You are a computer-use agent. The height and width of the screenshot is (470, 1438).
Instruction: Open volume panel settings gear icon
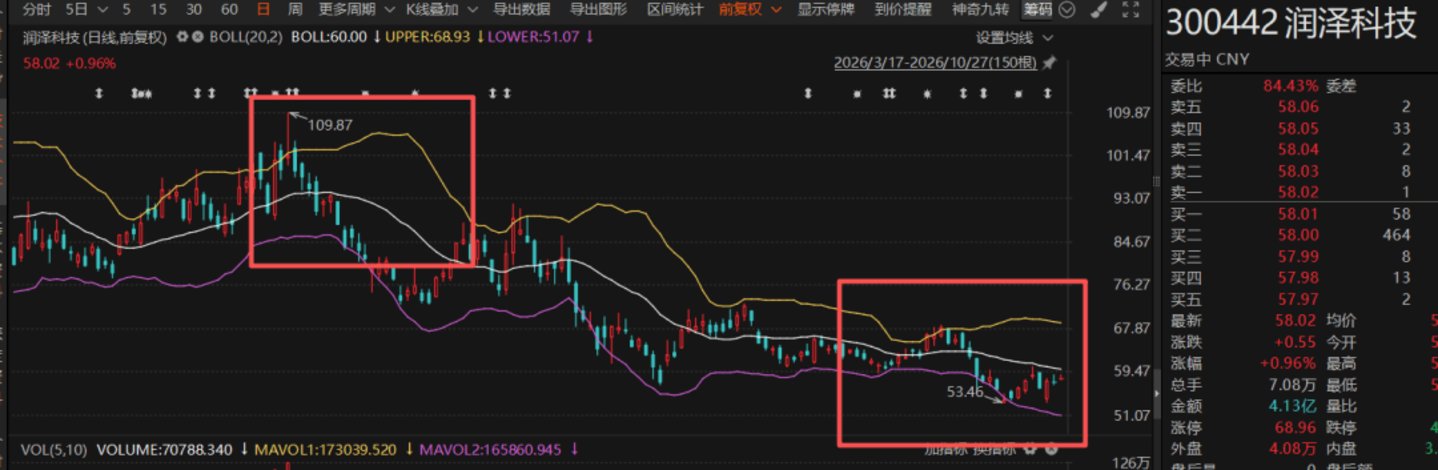click(1029, 449)
